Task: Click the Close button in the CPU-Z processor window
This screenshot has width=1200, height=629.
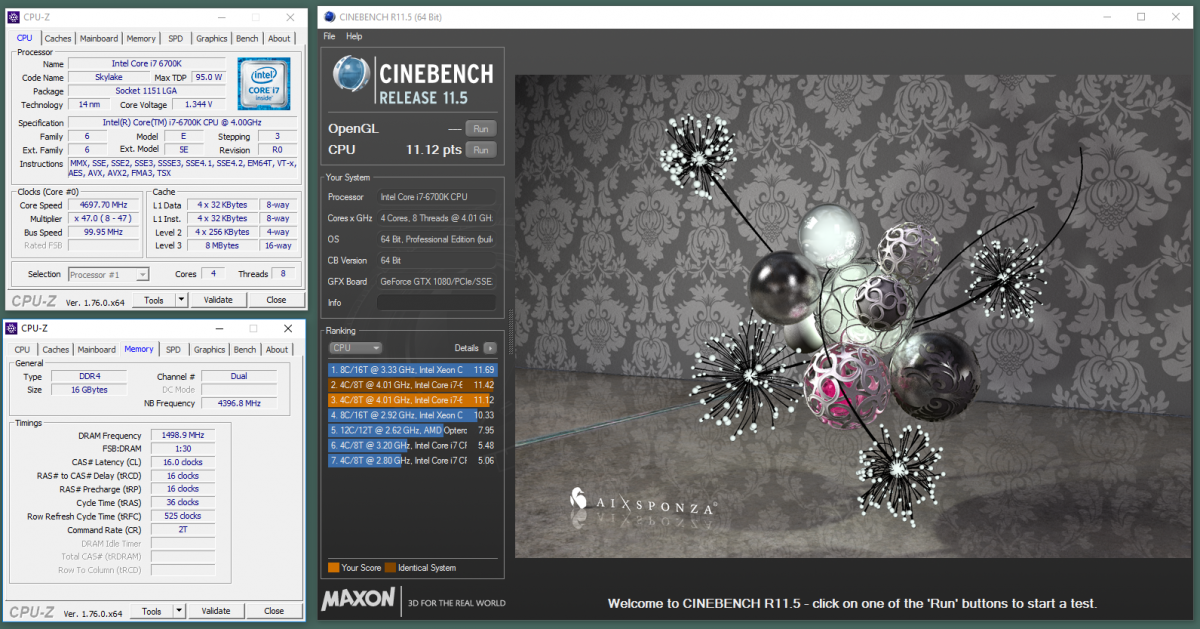Action: coord(276,300)
